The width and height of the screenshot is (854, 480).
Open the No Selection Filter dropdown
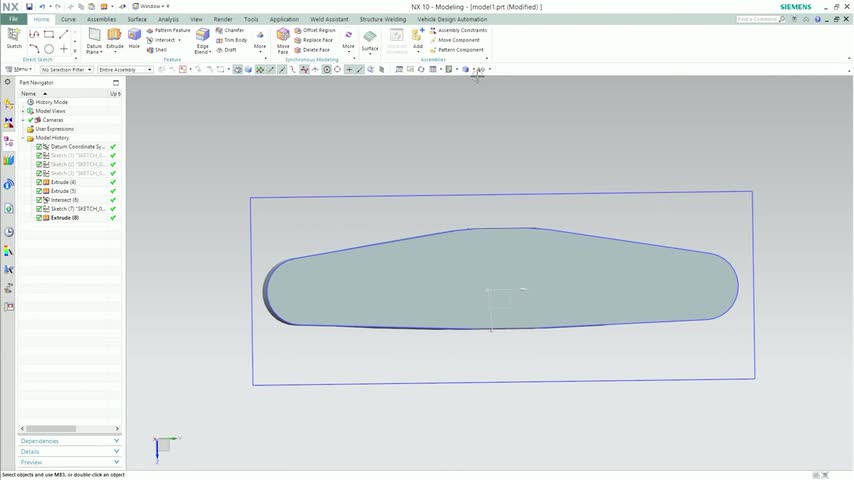coord(66,70)
